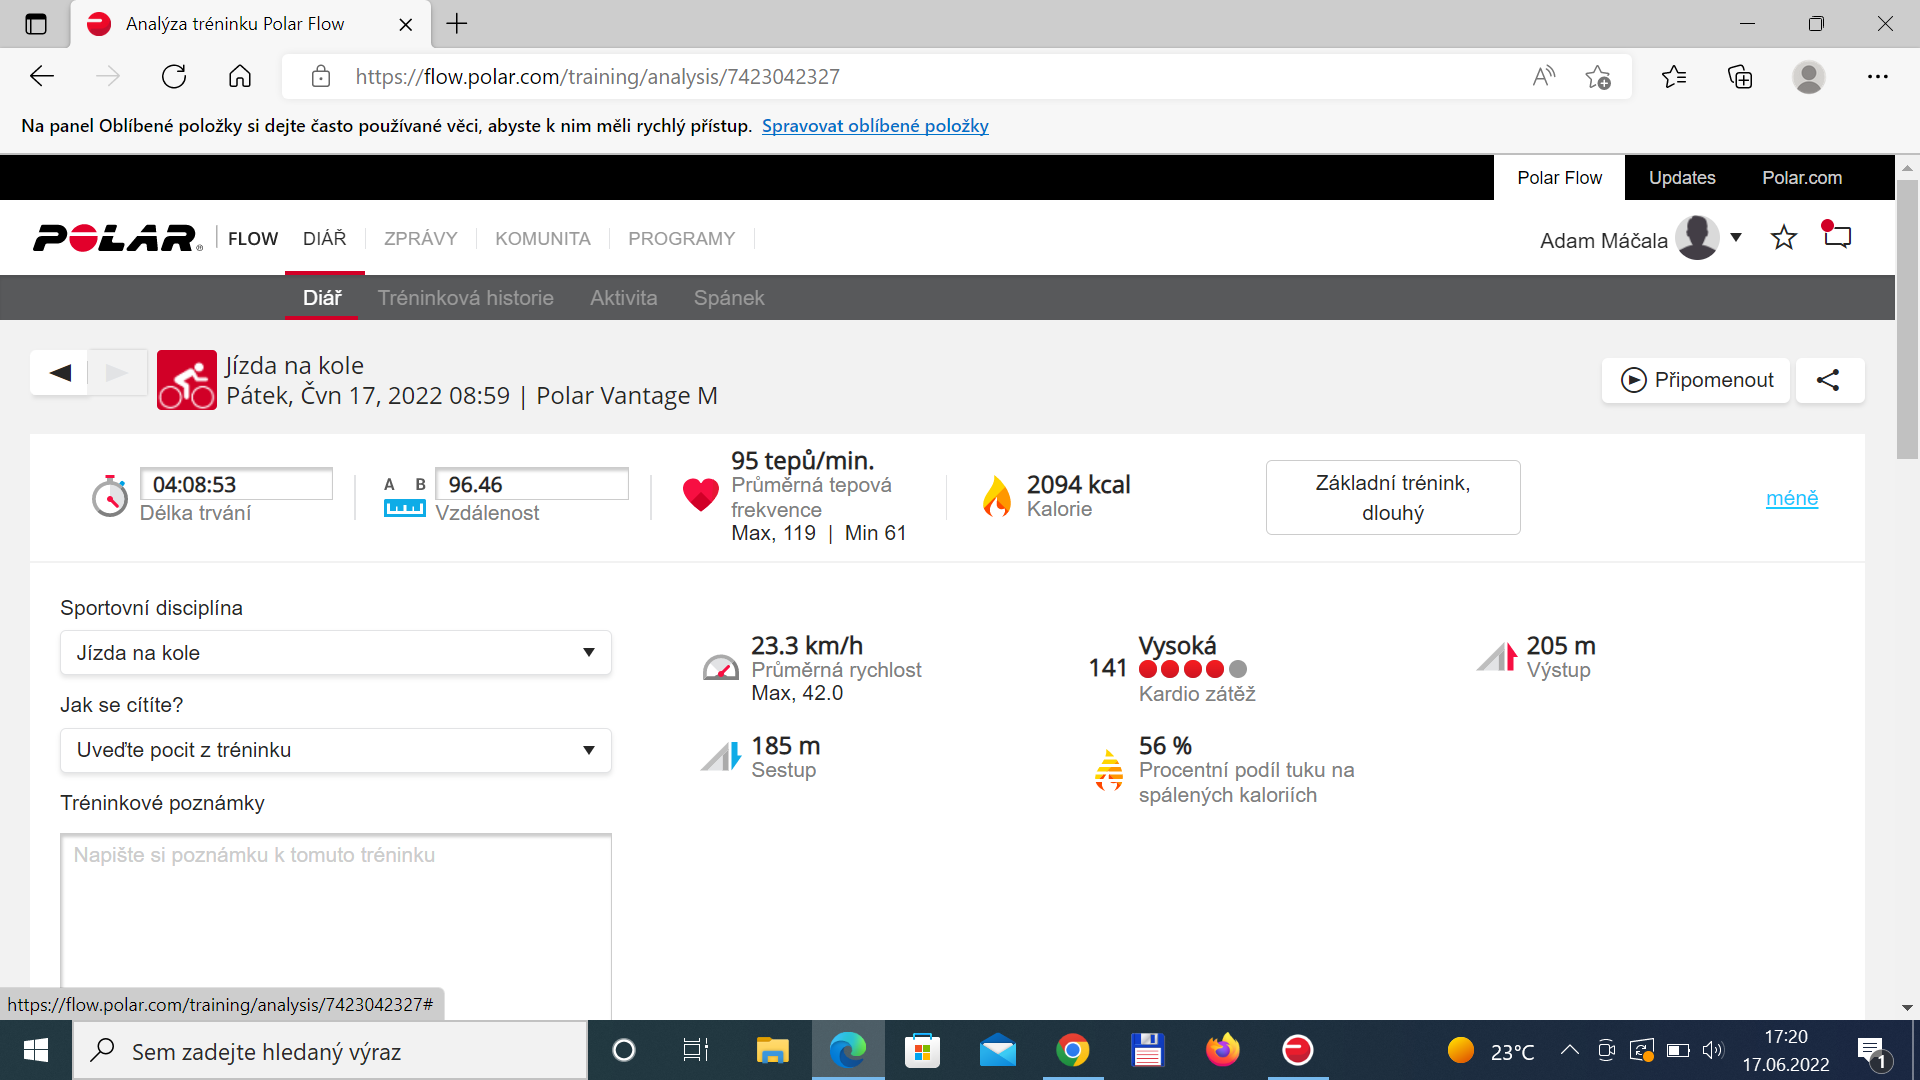Screen dimensions: 1920x1080
Task: Go to previous training with left arrow
Action: [60, 373]
